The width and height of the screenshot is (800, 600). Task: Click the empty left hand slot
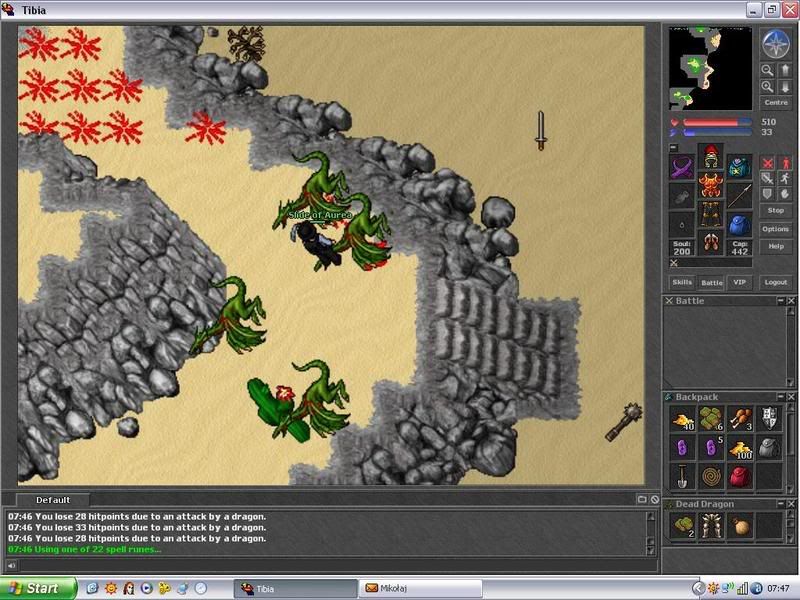(x=682, y=196)
